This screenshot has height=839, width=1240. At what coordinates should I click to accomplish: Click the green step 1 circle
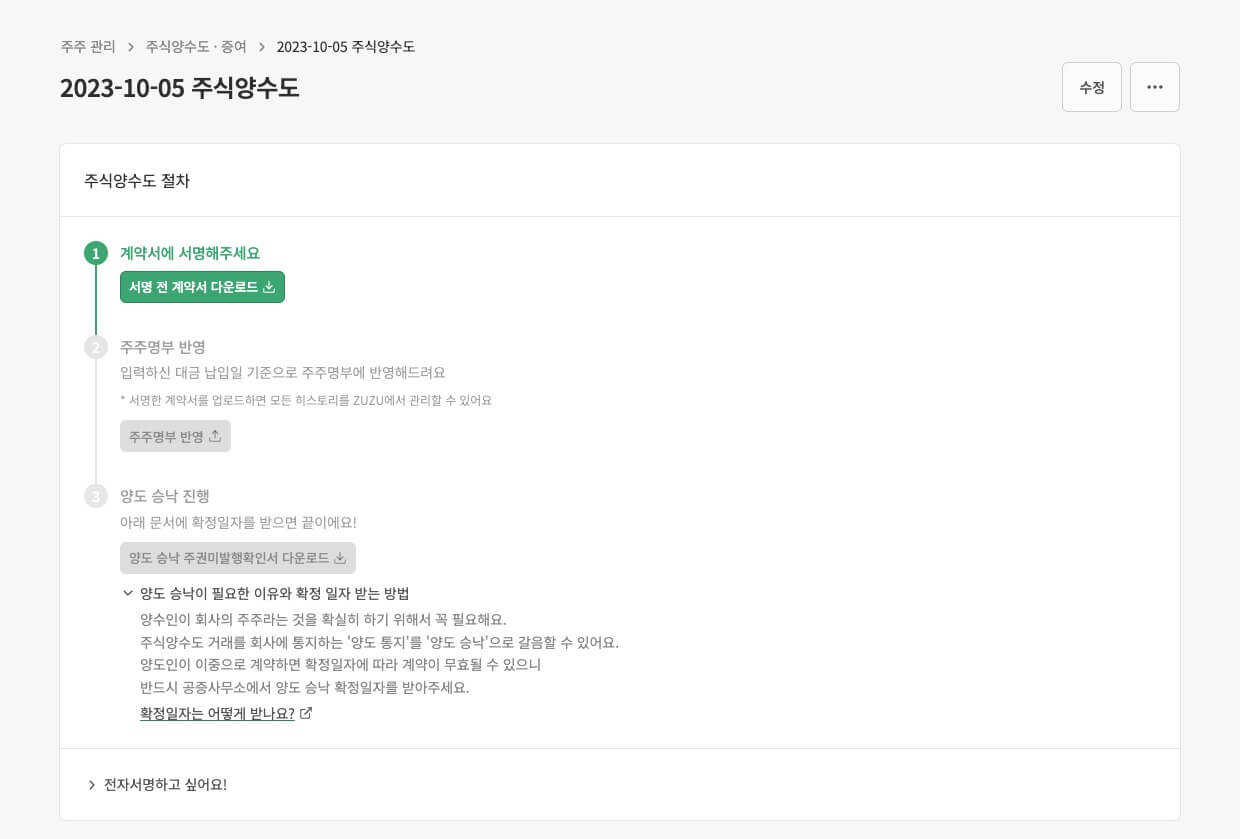point(95,253)
